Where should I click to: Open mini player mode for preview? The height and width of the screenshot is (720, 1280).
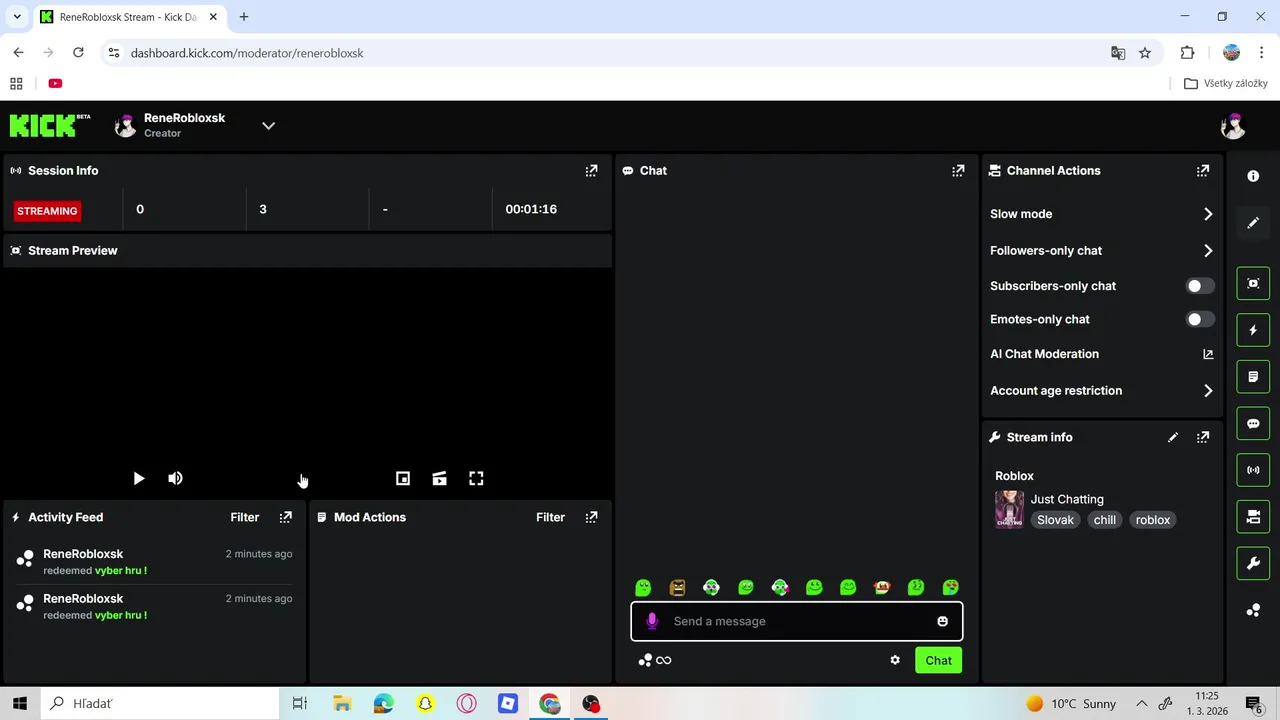coord(403,479)
